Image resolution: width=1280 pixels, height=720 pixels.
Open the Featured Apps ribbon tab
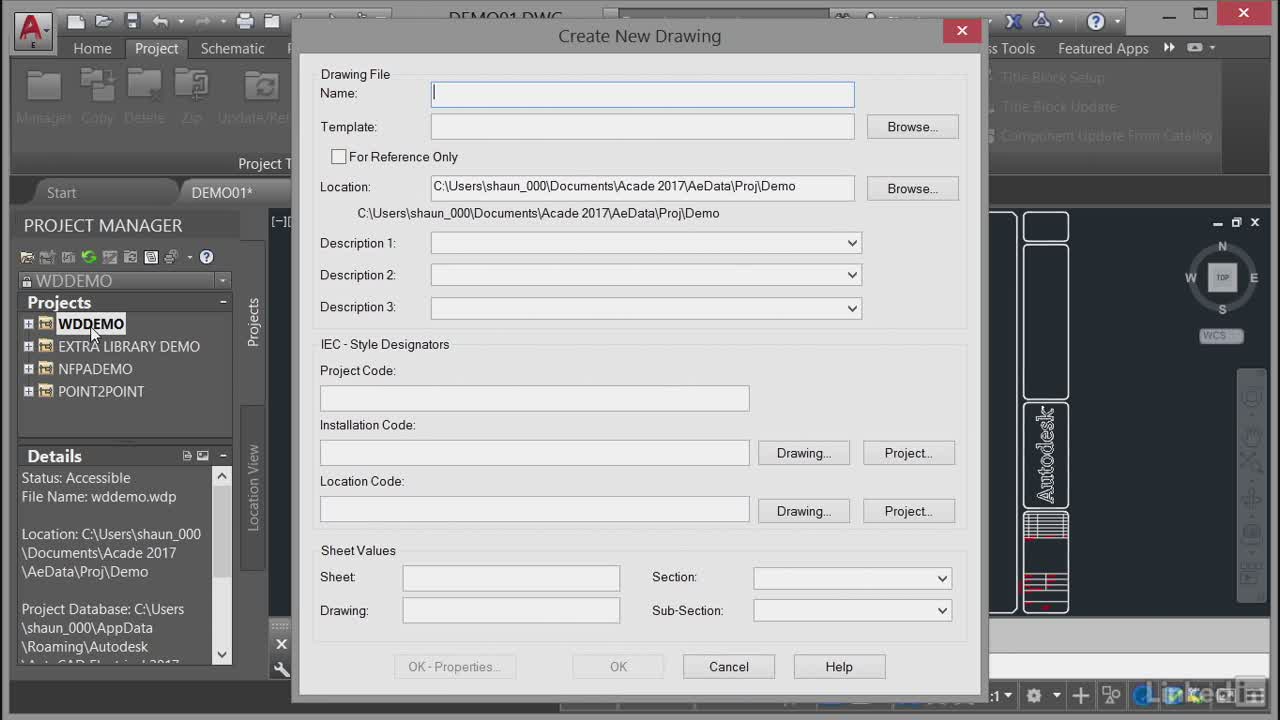1103,48
